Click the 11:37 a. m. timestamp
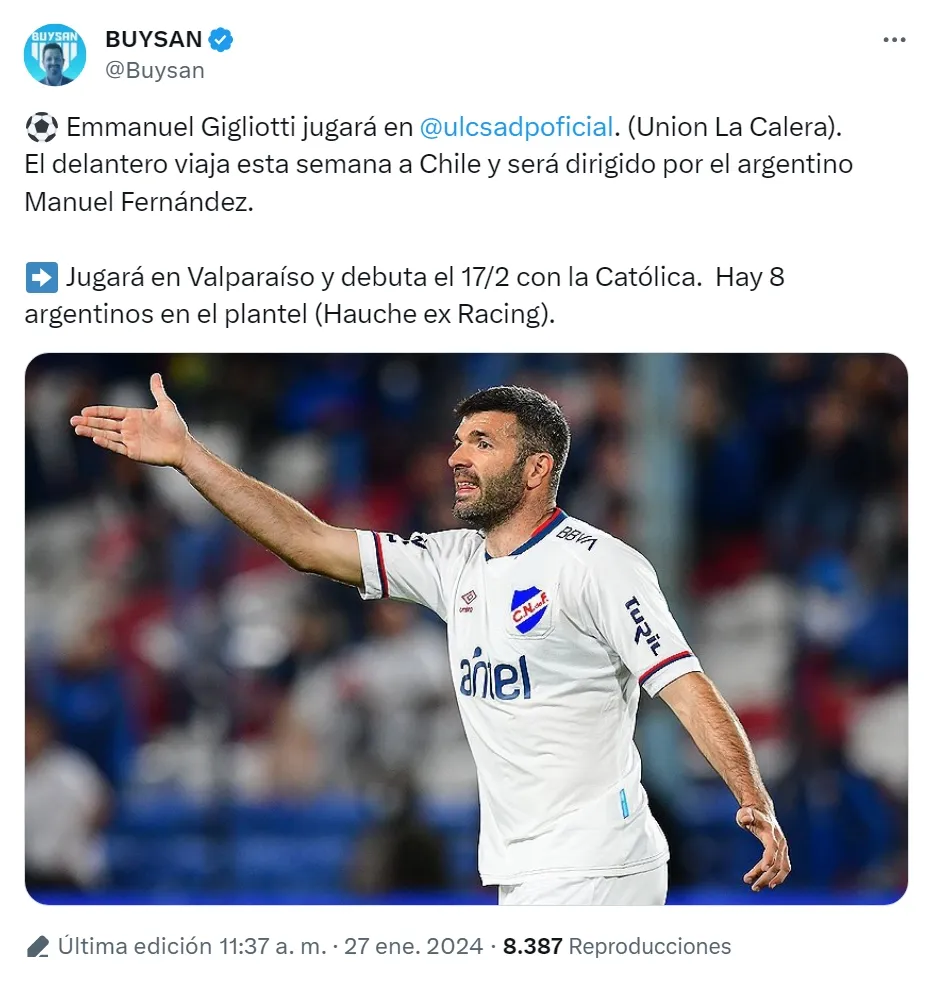Screen dimensions: 929x986 [x=272, y=946]
